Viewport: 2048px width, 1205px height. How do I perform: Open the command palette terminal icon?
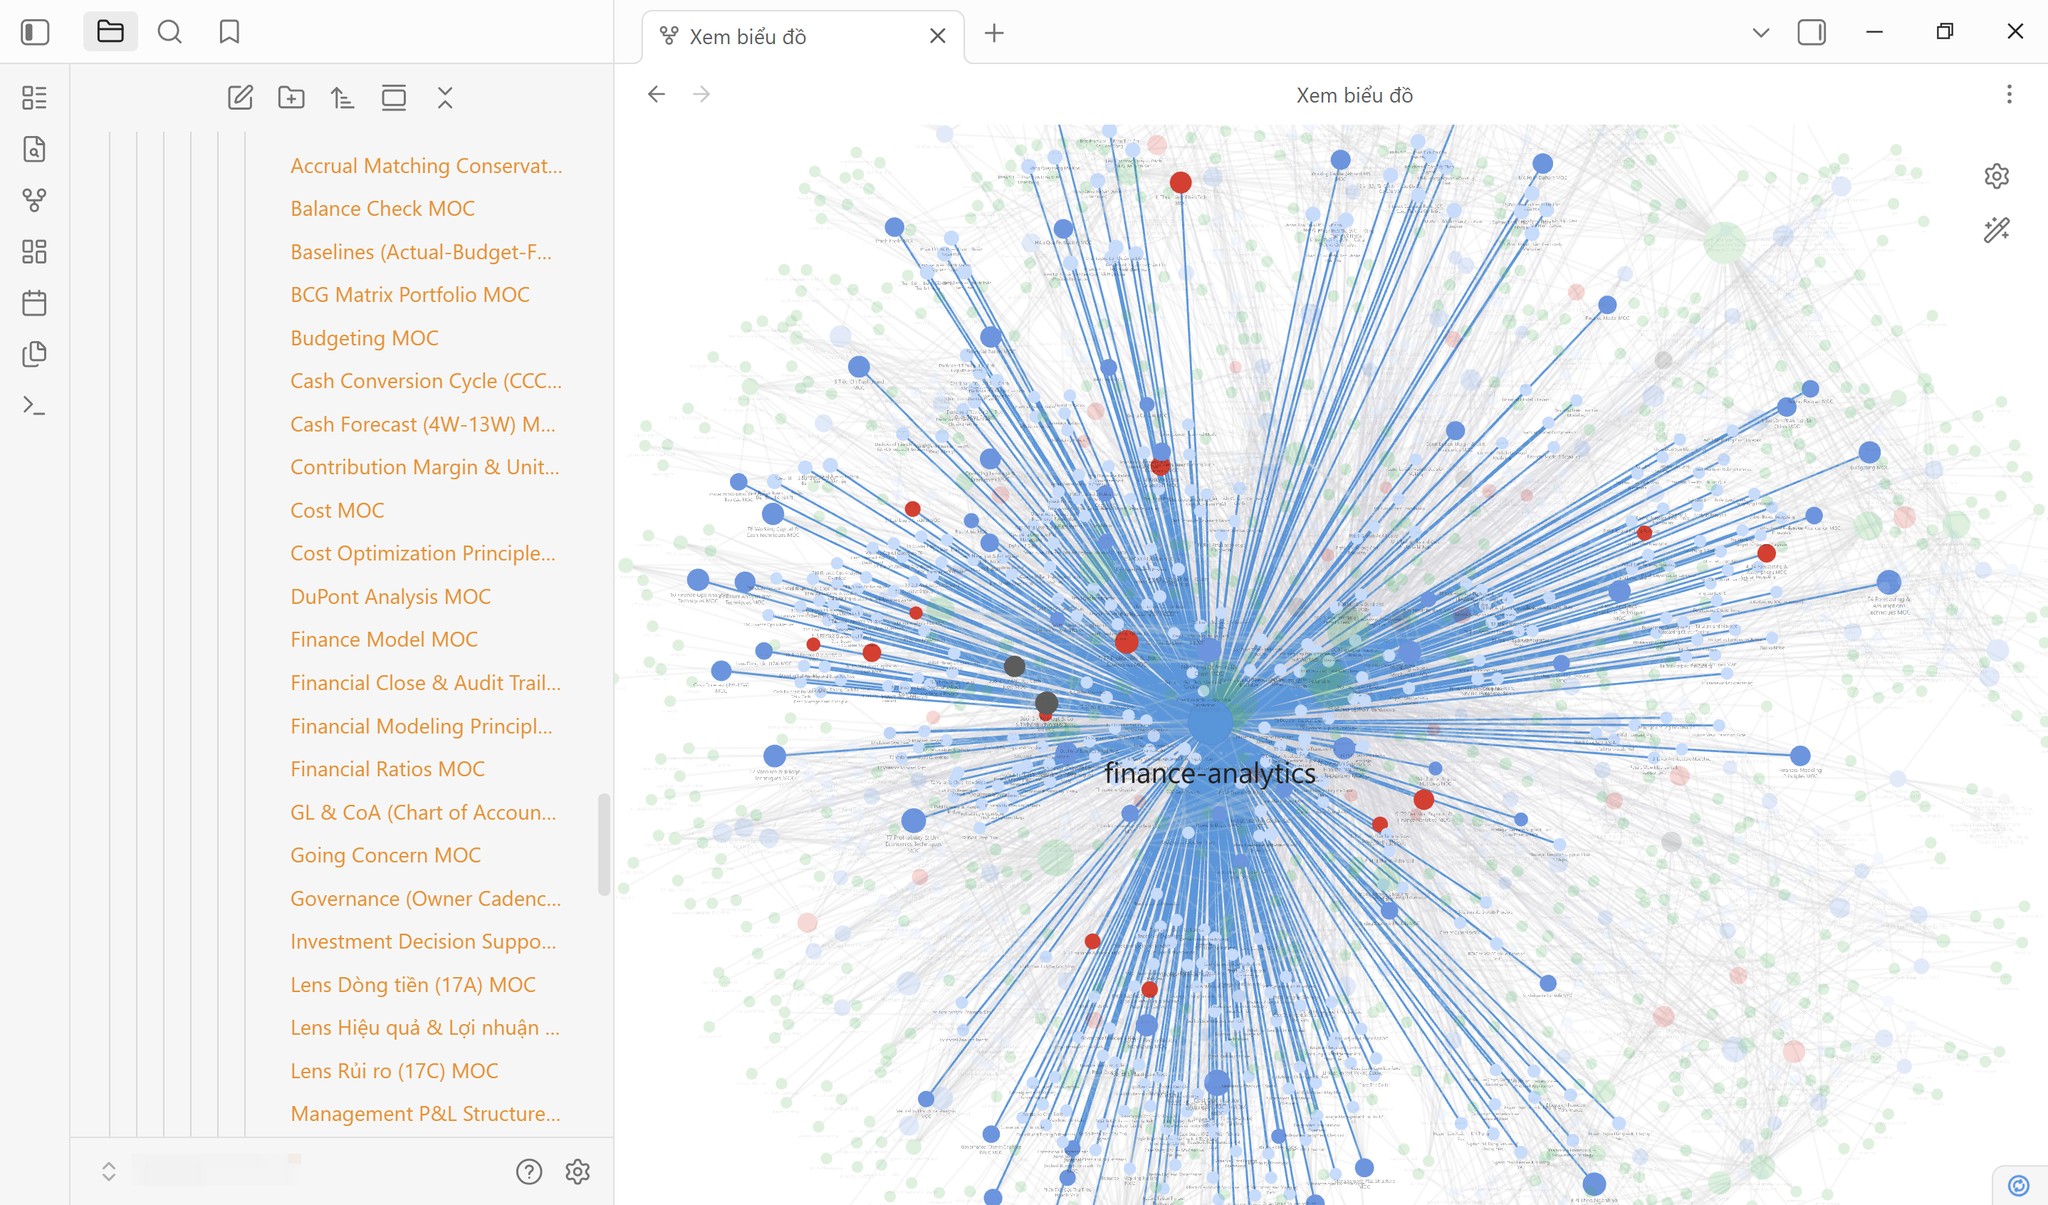[34, 405]
